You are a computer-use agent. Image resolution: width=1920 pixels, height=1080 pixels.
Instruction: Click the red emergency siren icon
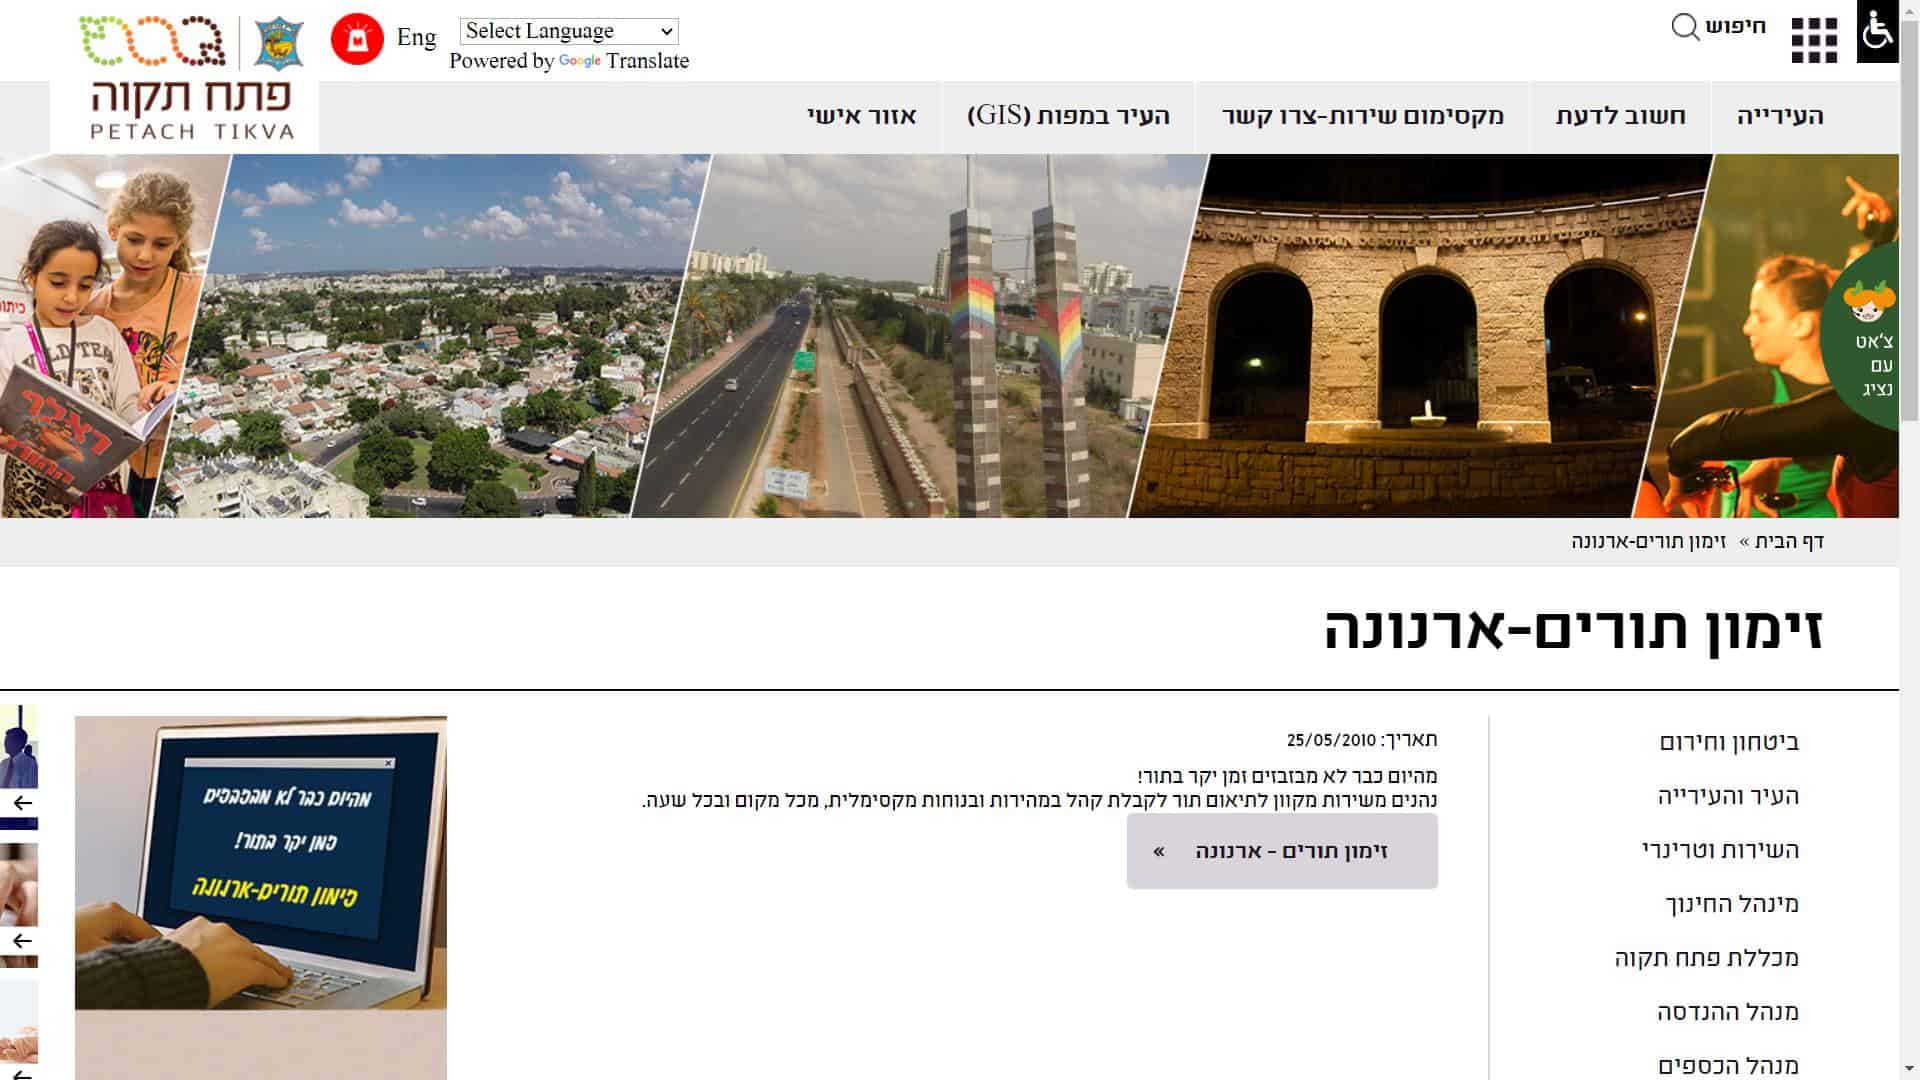tap(357, 40)
